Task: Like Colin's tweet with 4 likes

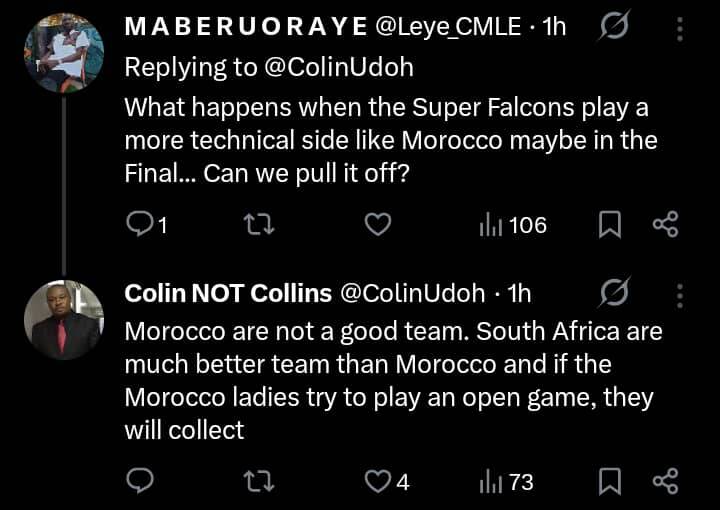Action: pos(386,482)
